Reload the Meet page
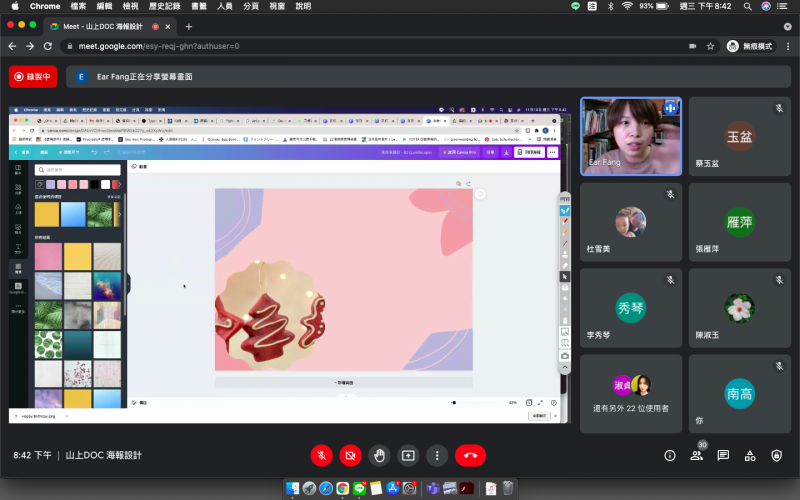Screen dimensions: 800x500 click(x=48, y=46)
